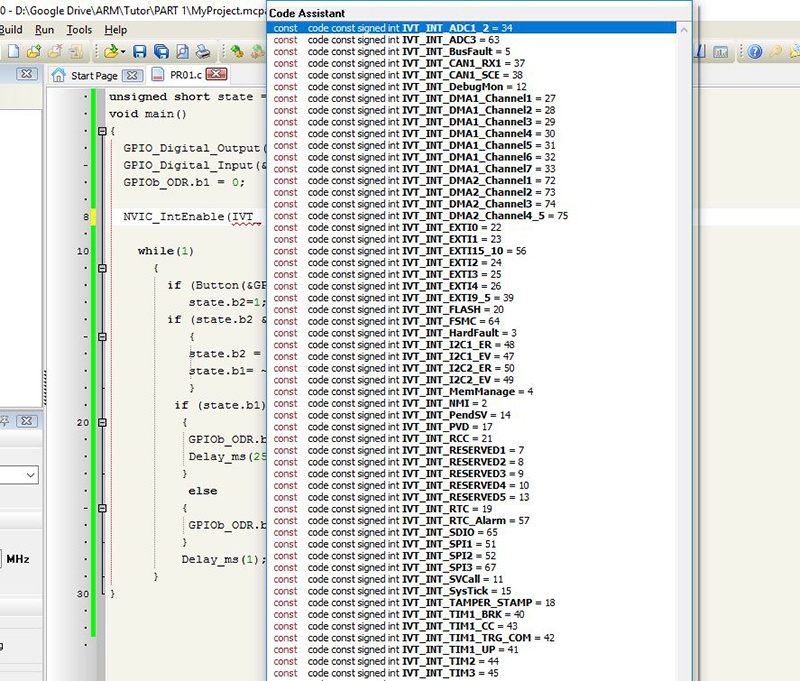Select IVT_INT_HardFault = 3 suggestion

coord(472,333)
